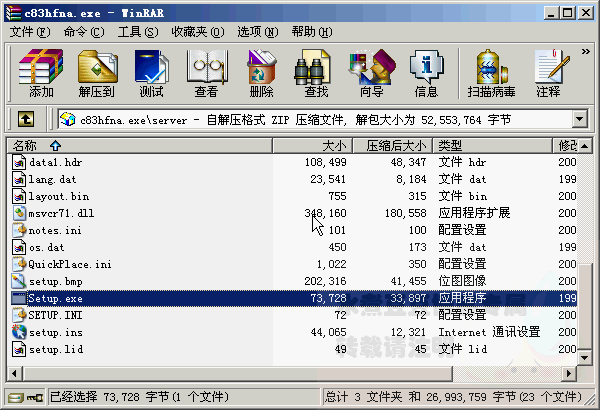Click the 添加 (Add) toolbar icon

tap(41, 73)
